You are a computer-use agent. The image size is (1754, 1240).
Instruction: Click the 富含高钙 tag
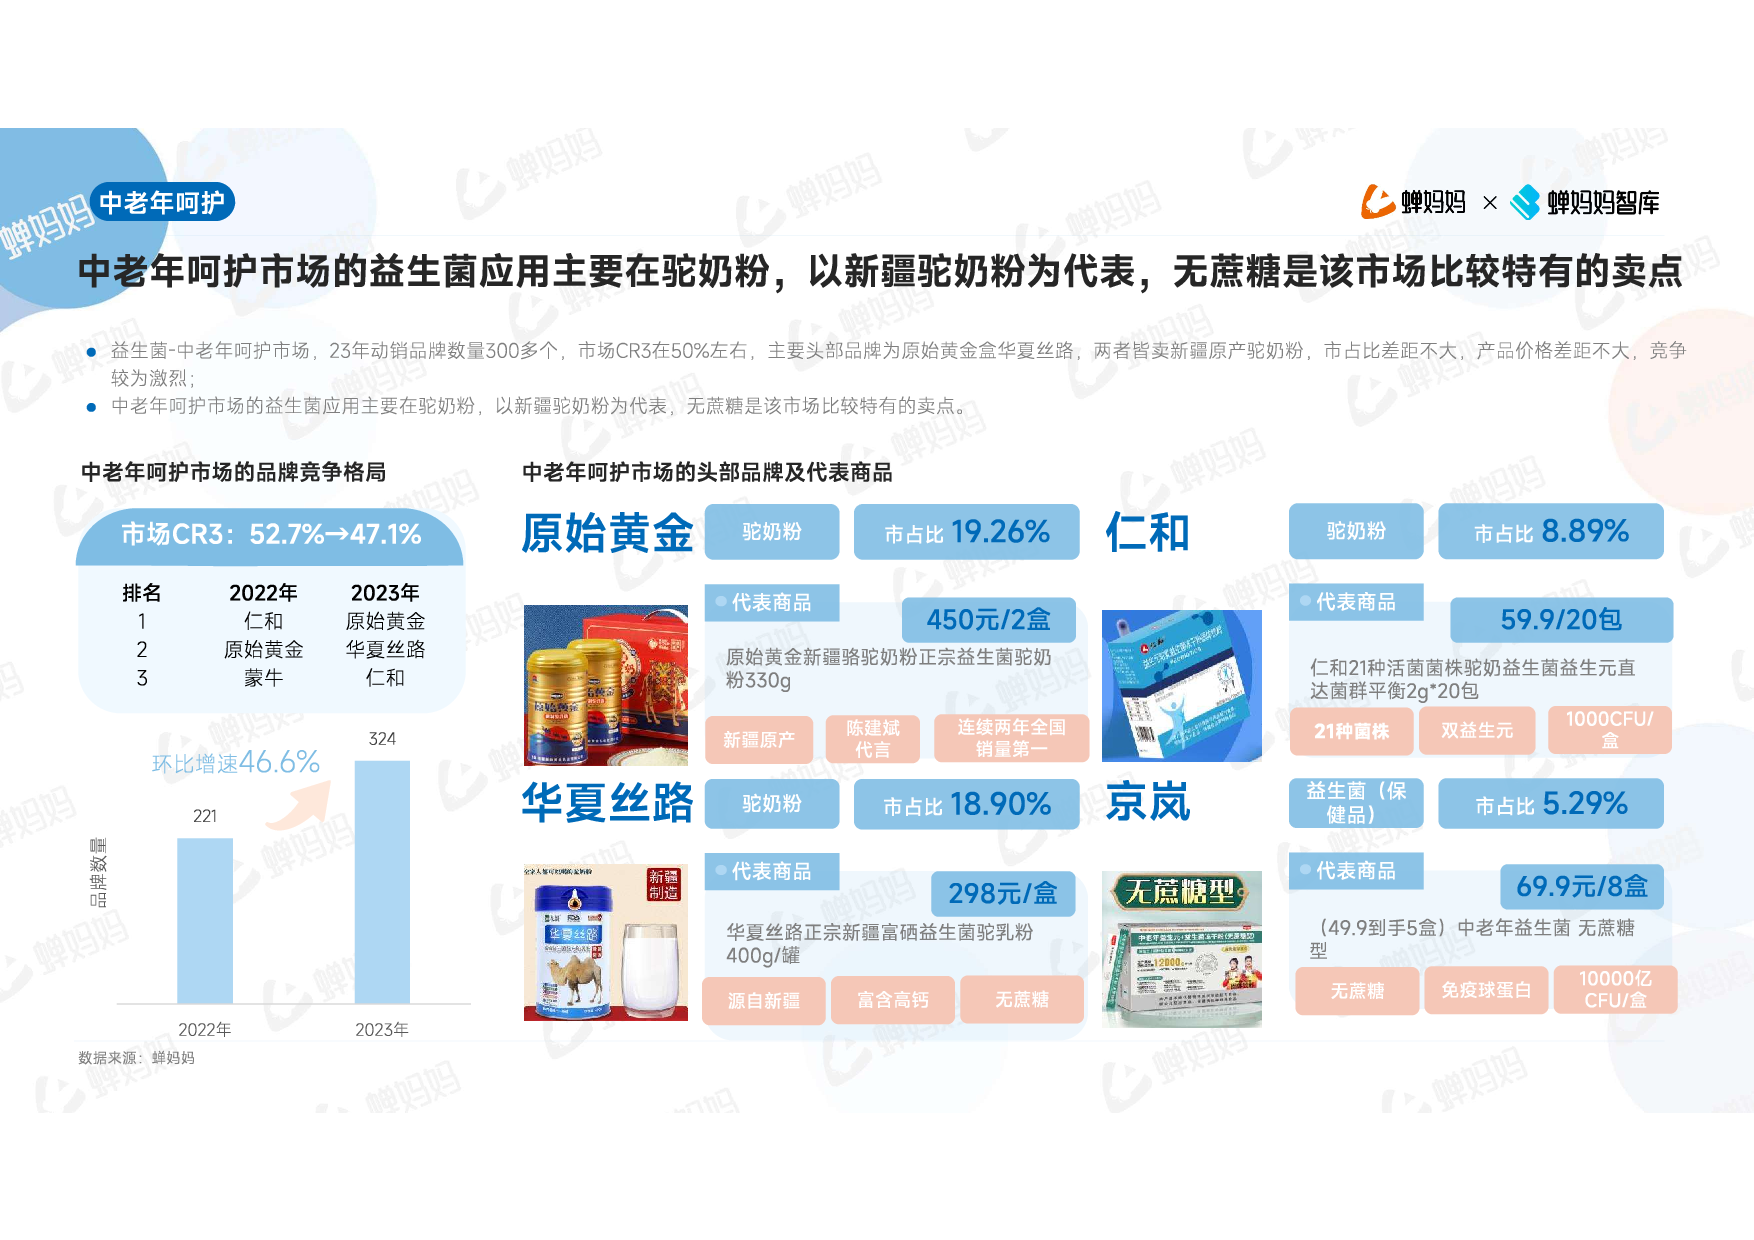coord(892,1000)
